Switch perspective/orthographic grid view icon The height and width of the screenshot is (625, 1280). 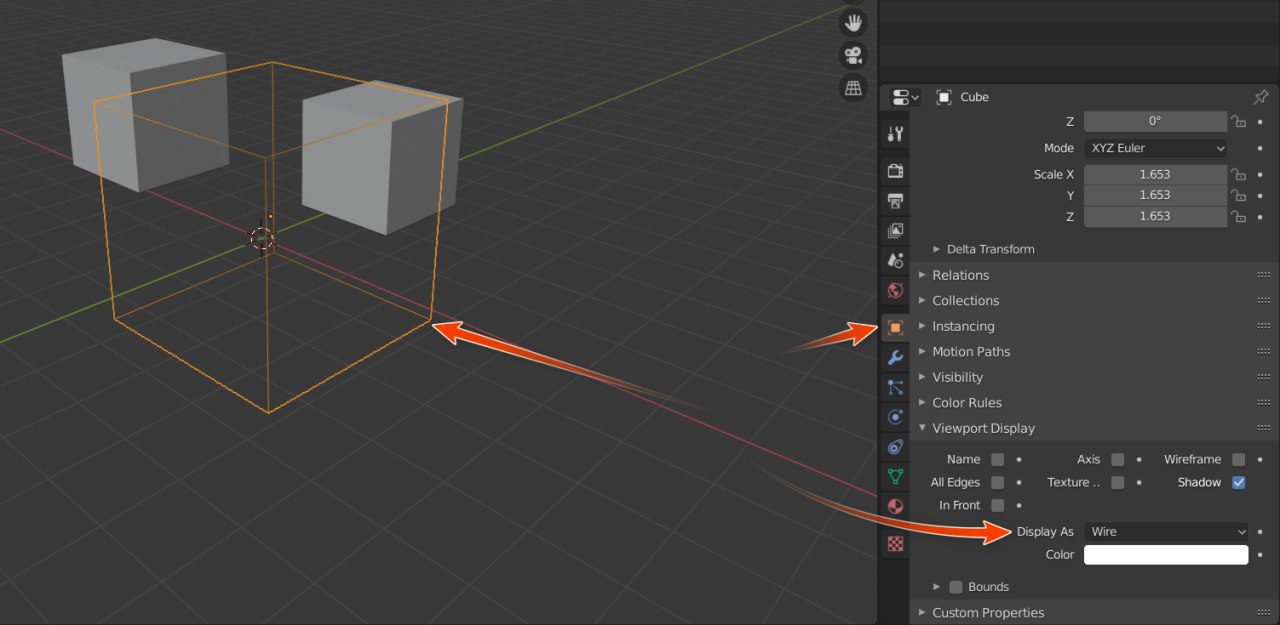(853, 87)
